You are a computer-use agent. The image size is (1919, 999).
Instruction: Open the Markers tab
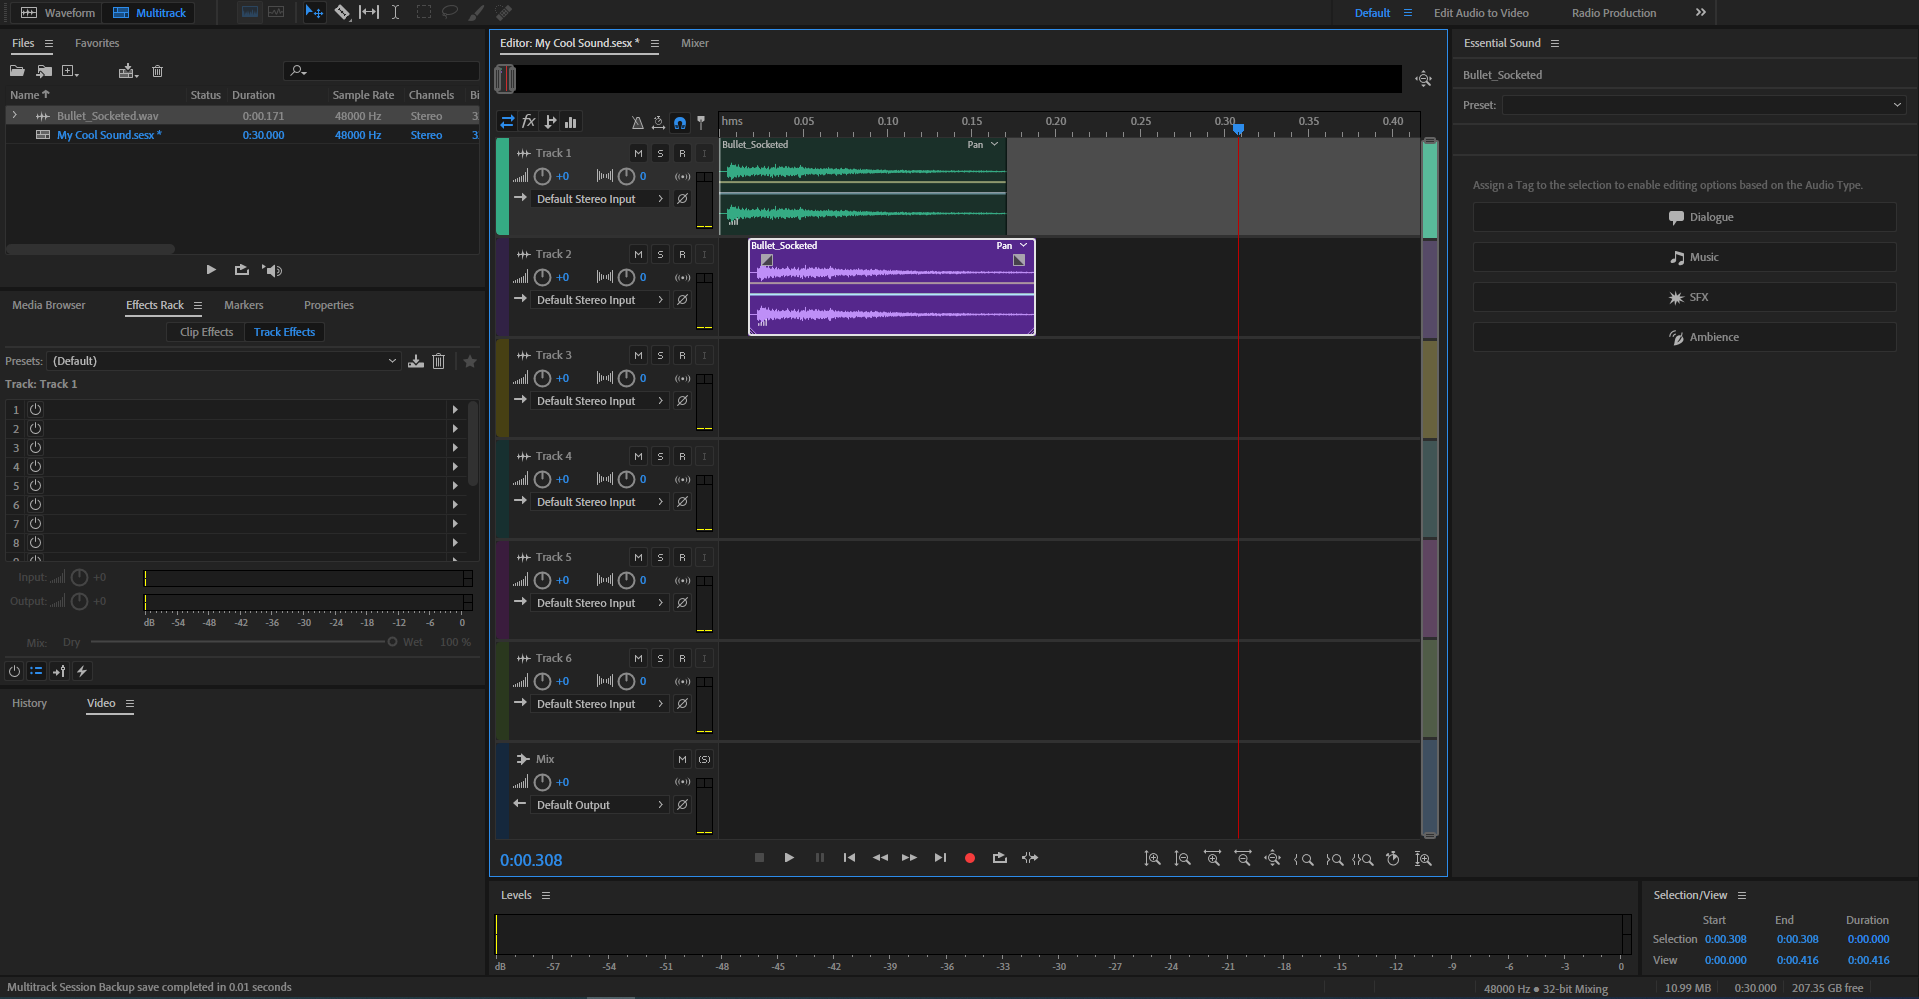(244, 305)
